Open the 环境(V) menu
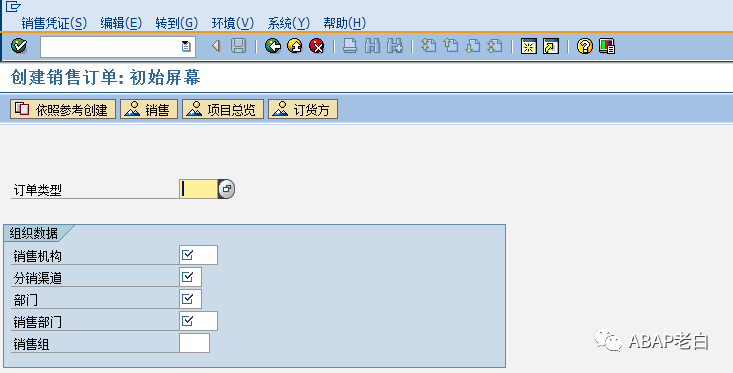This screenshot has height=373, width=733. pyautogui.click(x=233, y=23)
